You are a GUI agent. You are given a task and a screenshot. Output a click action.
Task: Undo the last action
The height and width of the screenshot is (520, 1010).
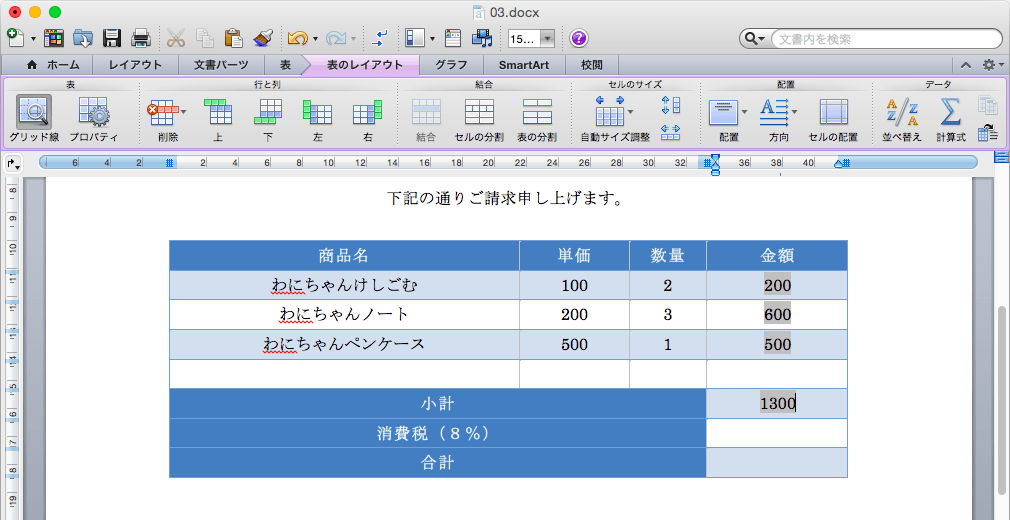tap(298, 39)
